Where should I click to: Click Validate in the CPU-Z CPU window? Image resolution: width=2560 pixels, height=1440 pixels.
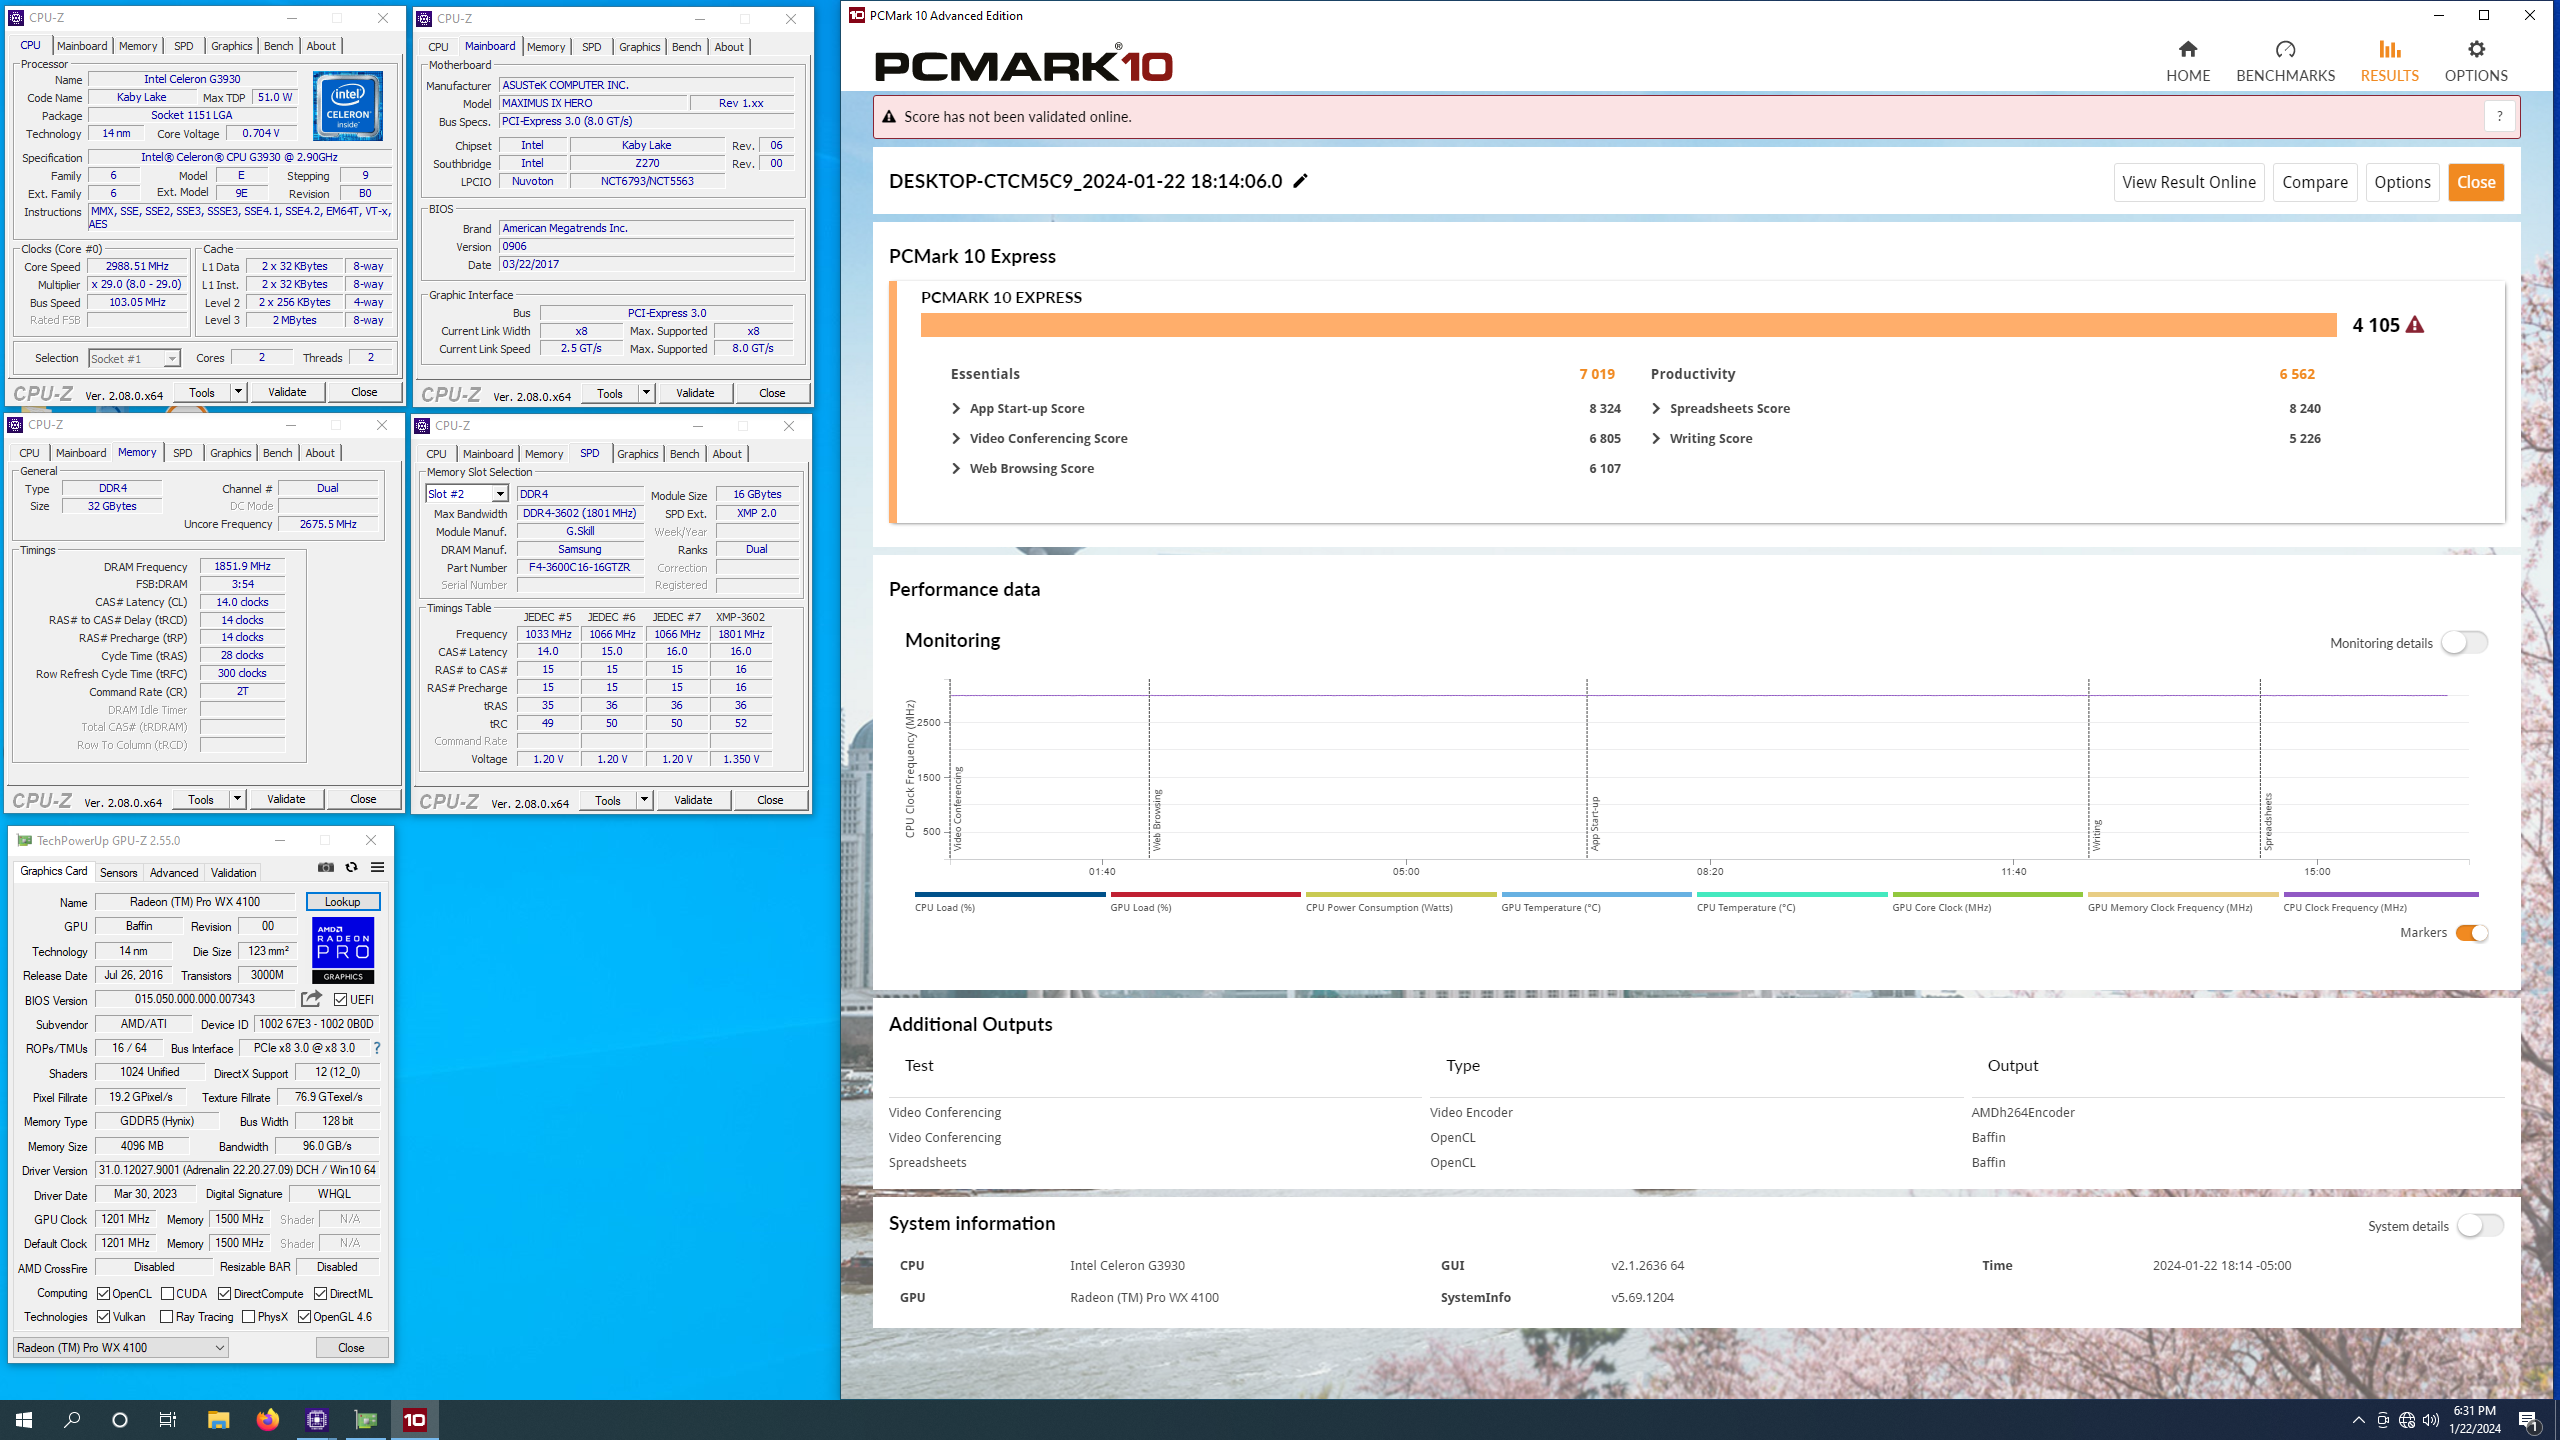[287, 392]
